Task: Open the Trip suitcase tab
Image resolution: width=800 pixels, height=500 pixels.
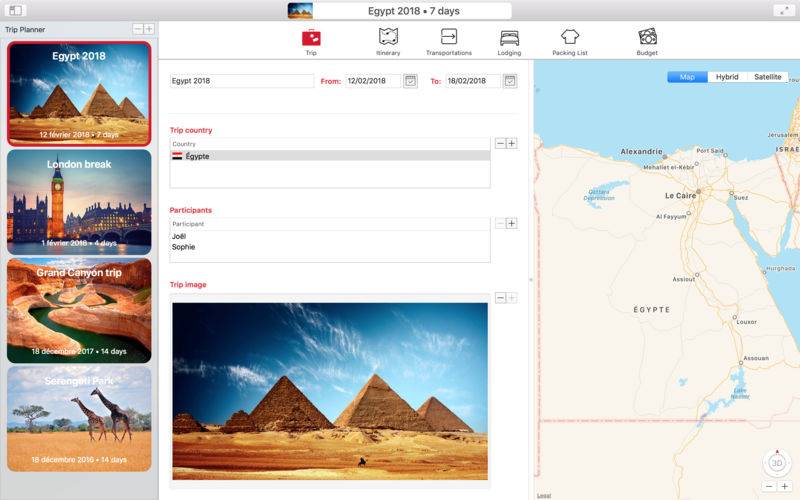Action: point(311,42)
